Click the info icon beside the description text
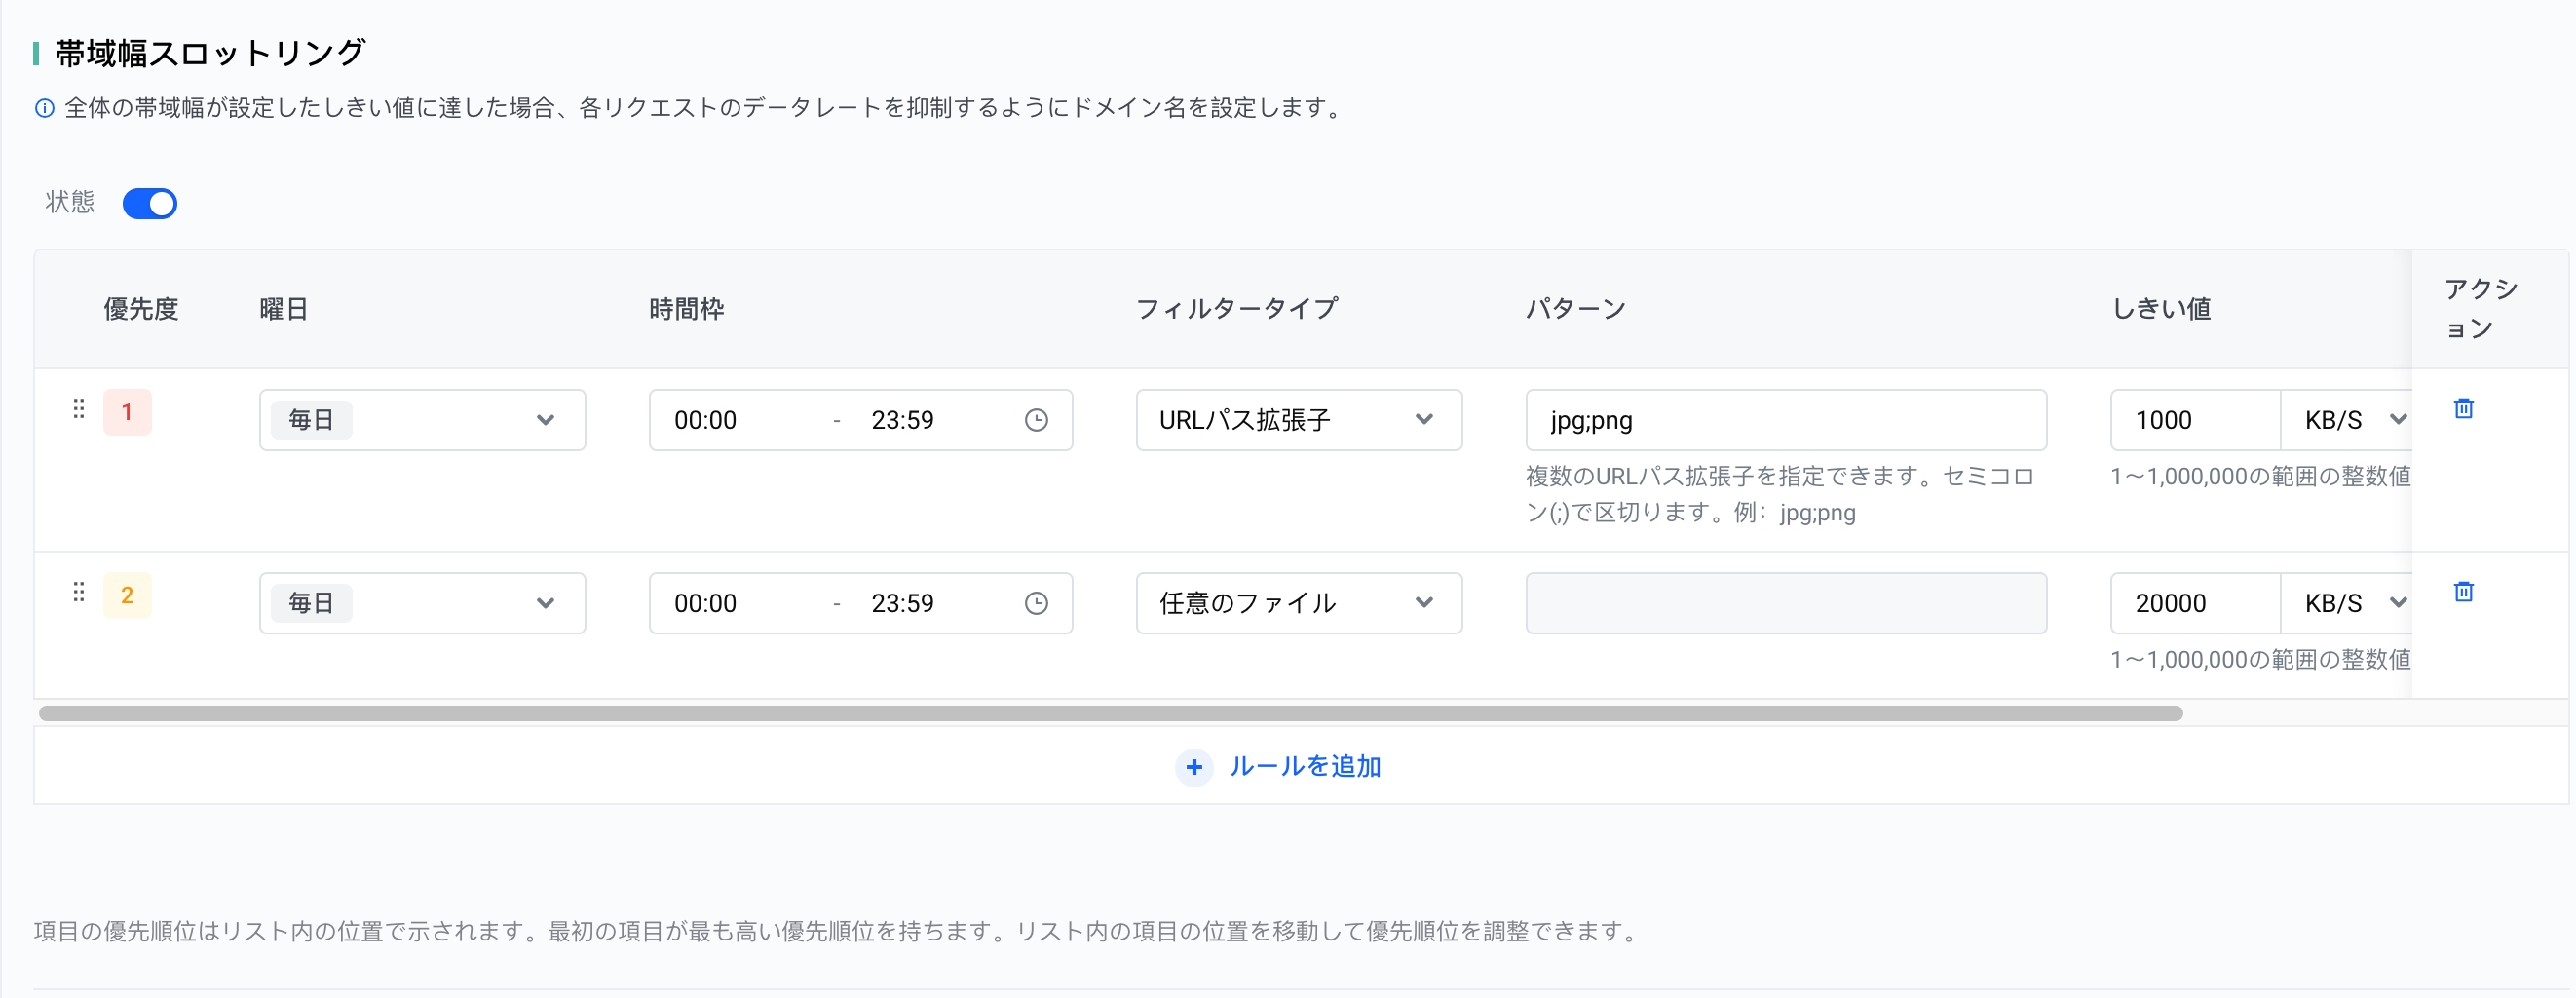 click(x=44, y=108)
